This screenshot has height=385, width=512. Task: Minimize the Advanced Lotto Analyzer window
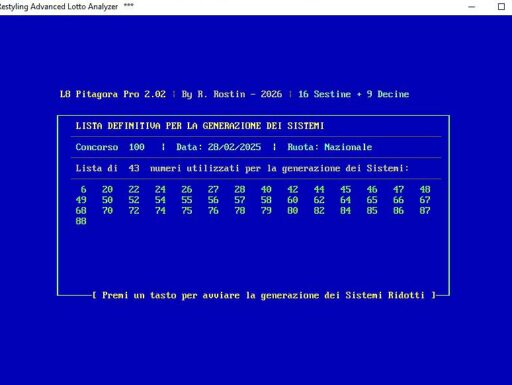coord(472,6)
